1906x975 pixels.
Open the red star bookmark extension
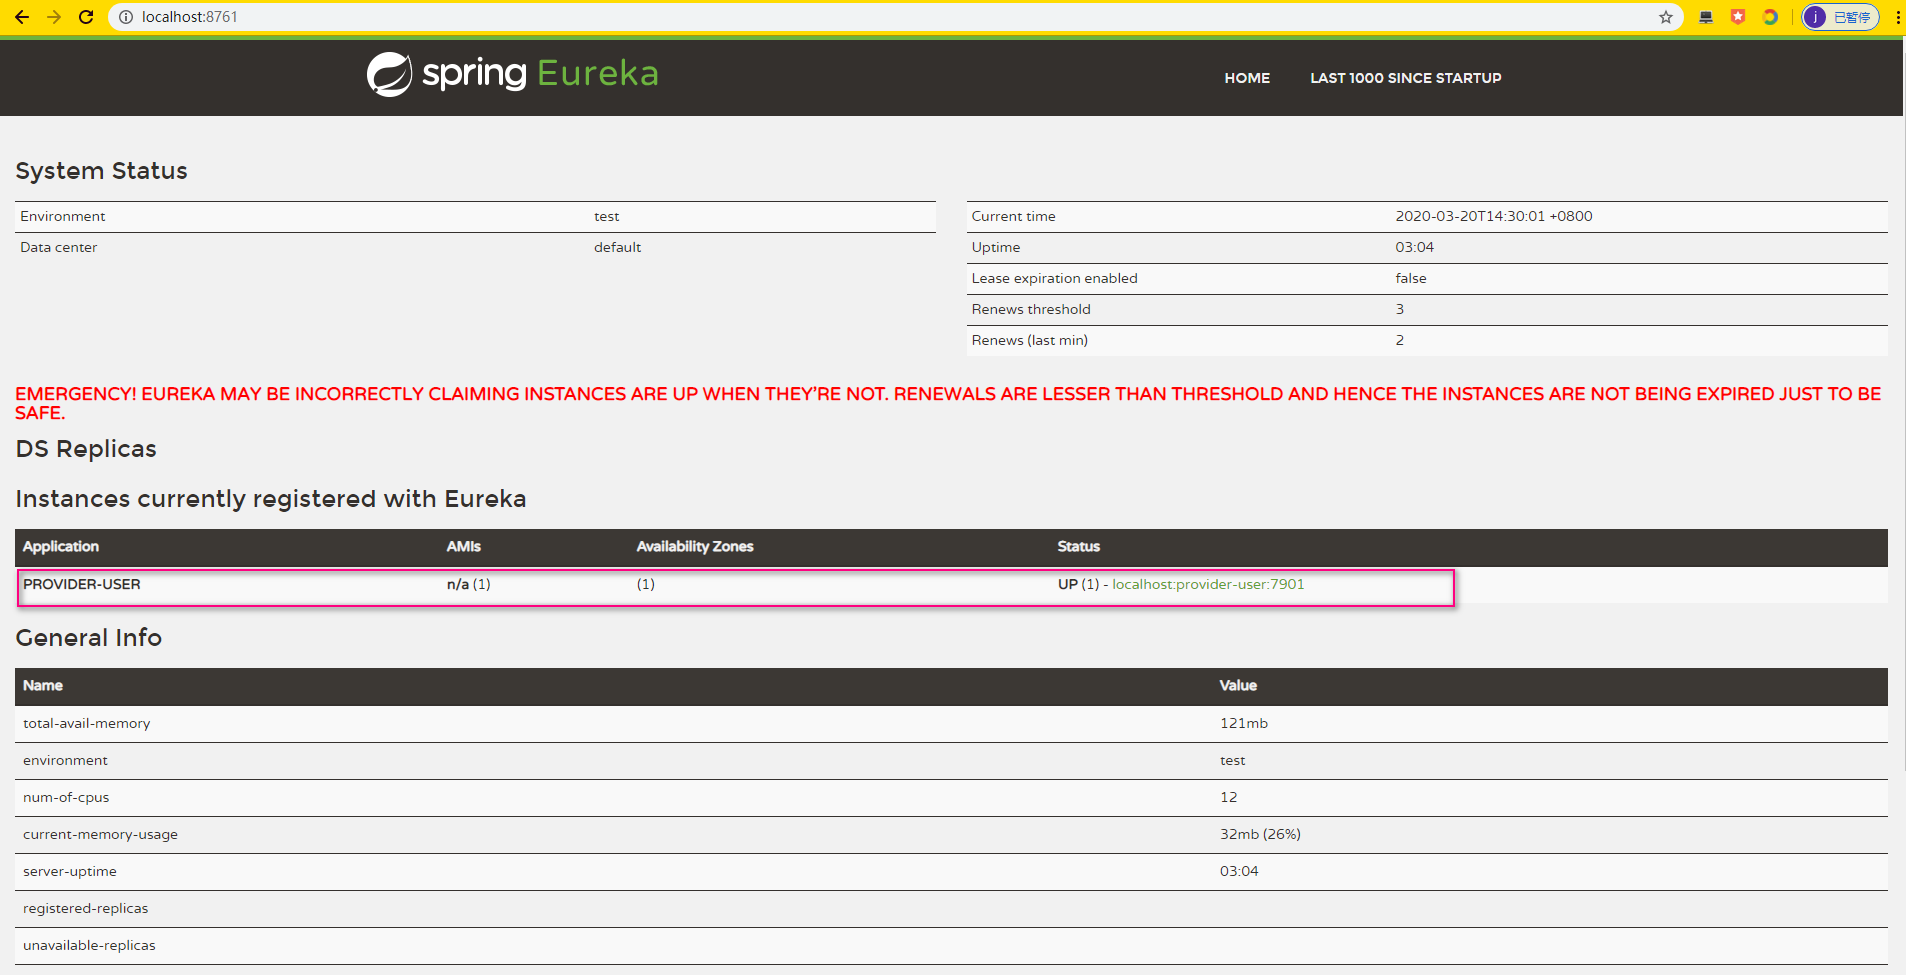pos(1738,16)
